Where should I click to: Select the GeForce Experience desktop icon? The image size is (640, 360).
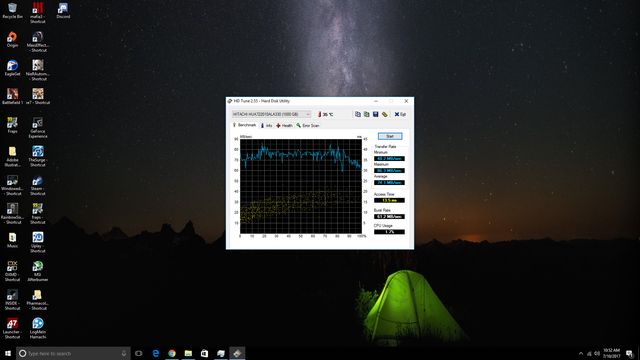tap(38, 128)
